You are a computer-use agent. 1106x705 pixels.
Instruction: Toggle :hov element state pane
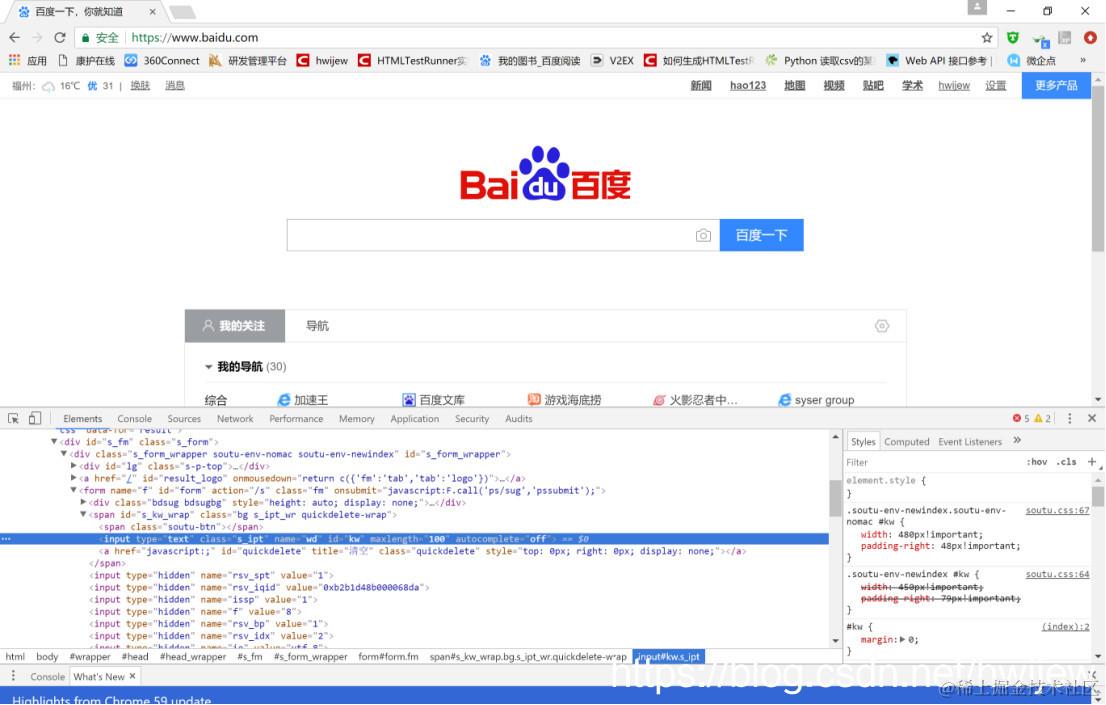[1039, 460]
